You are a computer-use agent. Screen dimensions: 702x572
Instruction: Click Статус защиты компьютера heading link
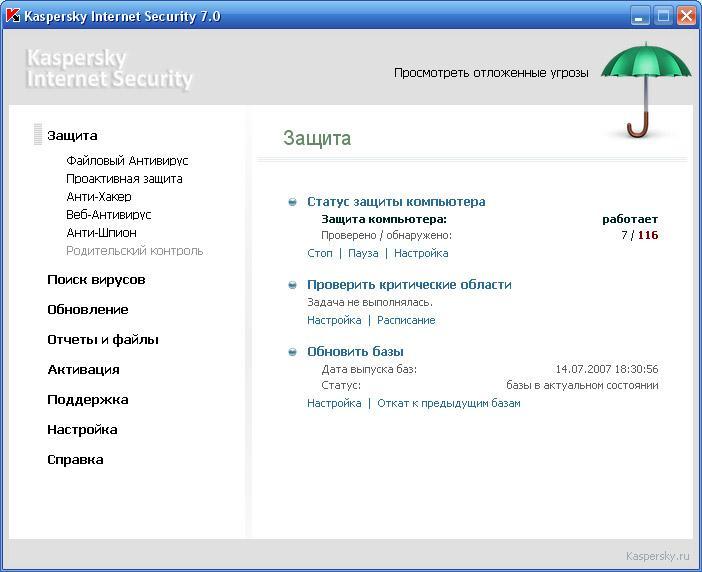[396, 202]
